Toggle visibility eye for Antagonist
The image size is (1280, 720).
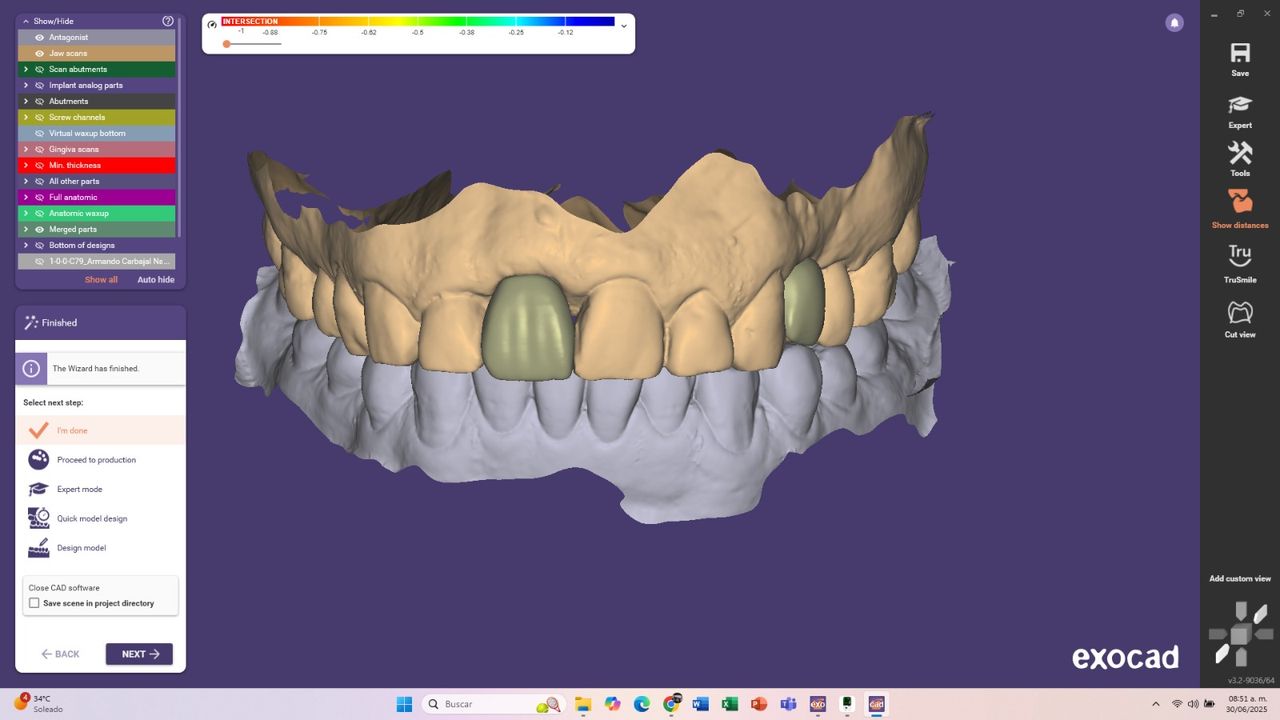40,38
